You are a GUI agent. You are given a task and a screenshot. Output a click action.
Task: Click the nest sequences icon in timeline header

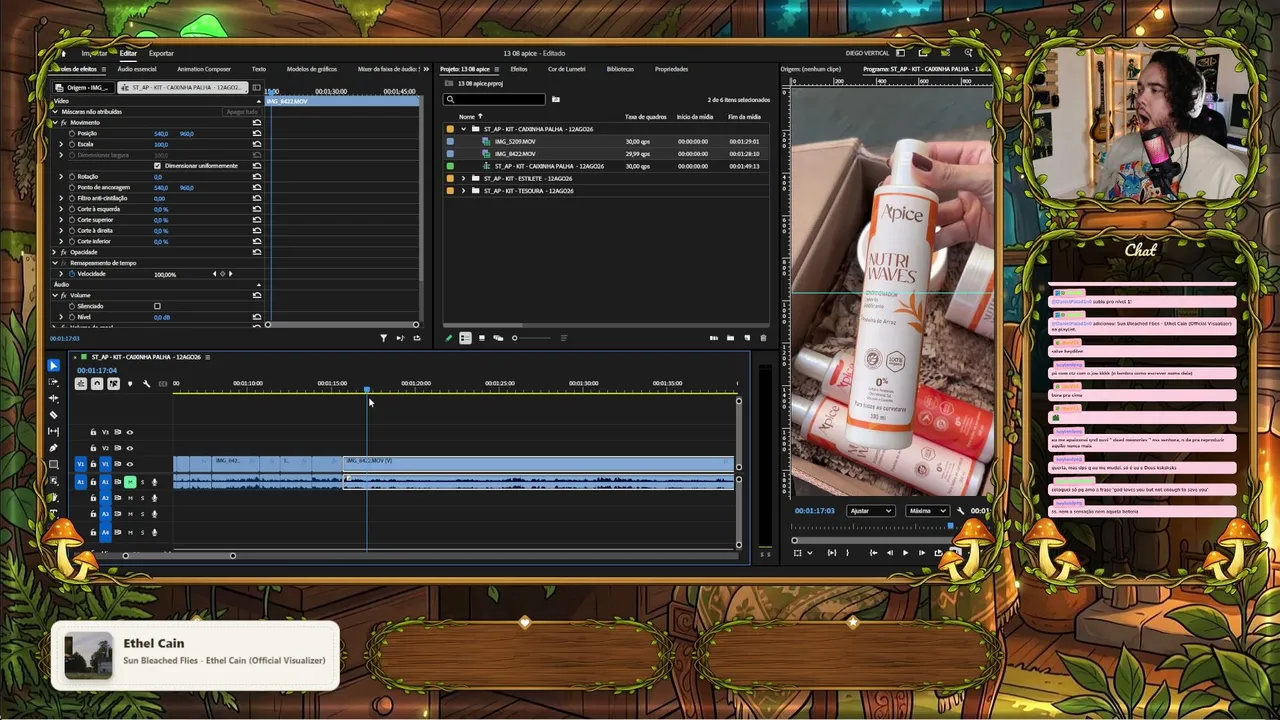[x=81, y=384]
